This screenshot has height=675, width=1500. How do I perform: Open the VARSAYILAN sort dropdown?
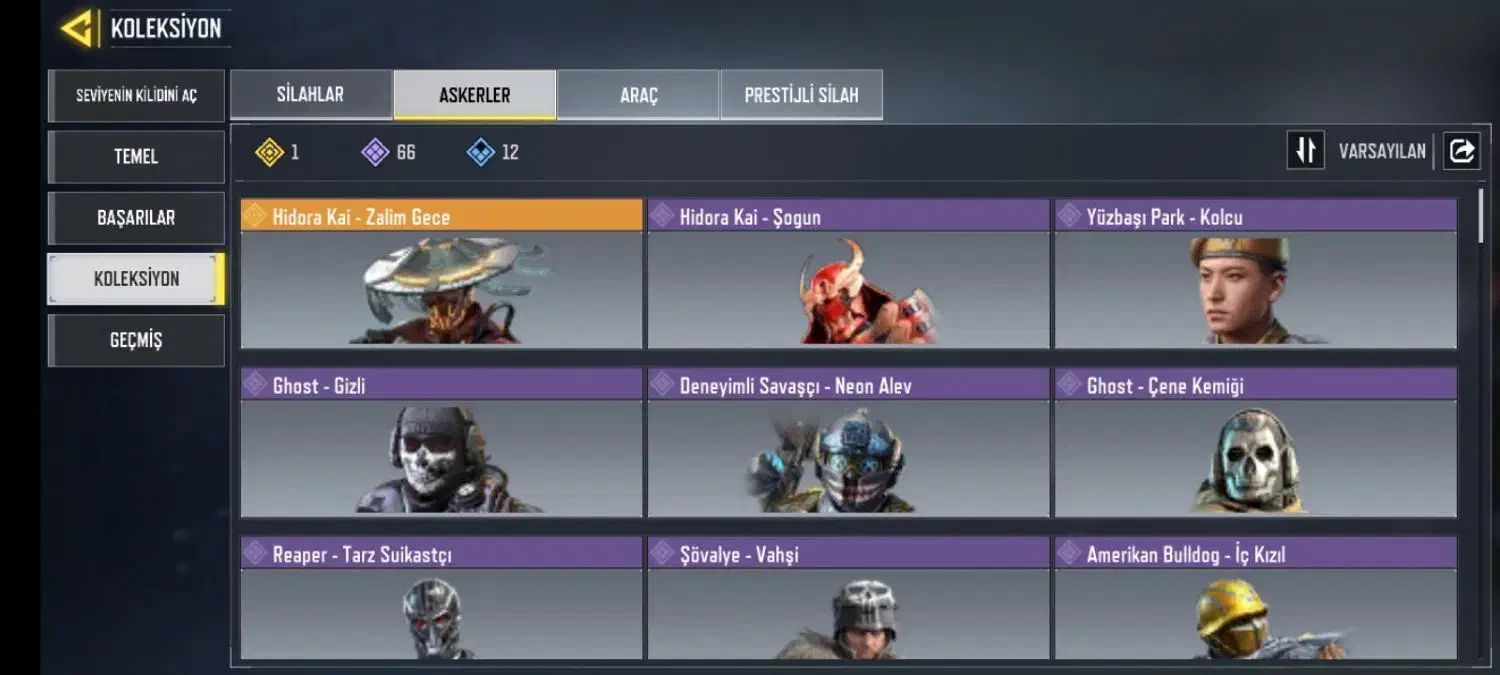point(1382,152)
